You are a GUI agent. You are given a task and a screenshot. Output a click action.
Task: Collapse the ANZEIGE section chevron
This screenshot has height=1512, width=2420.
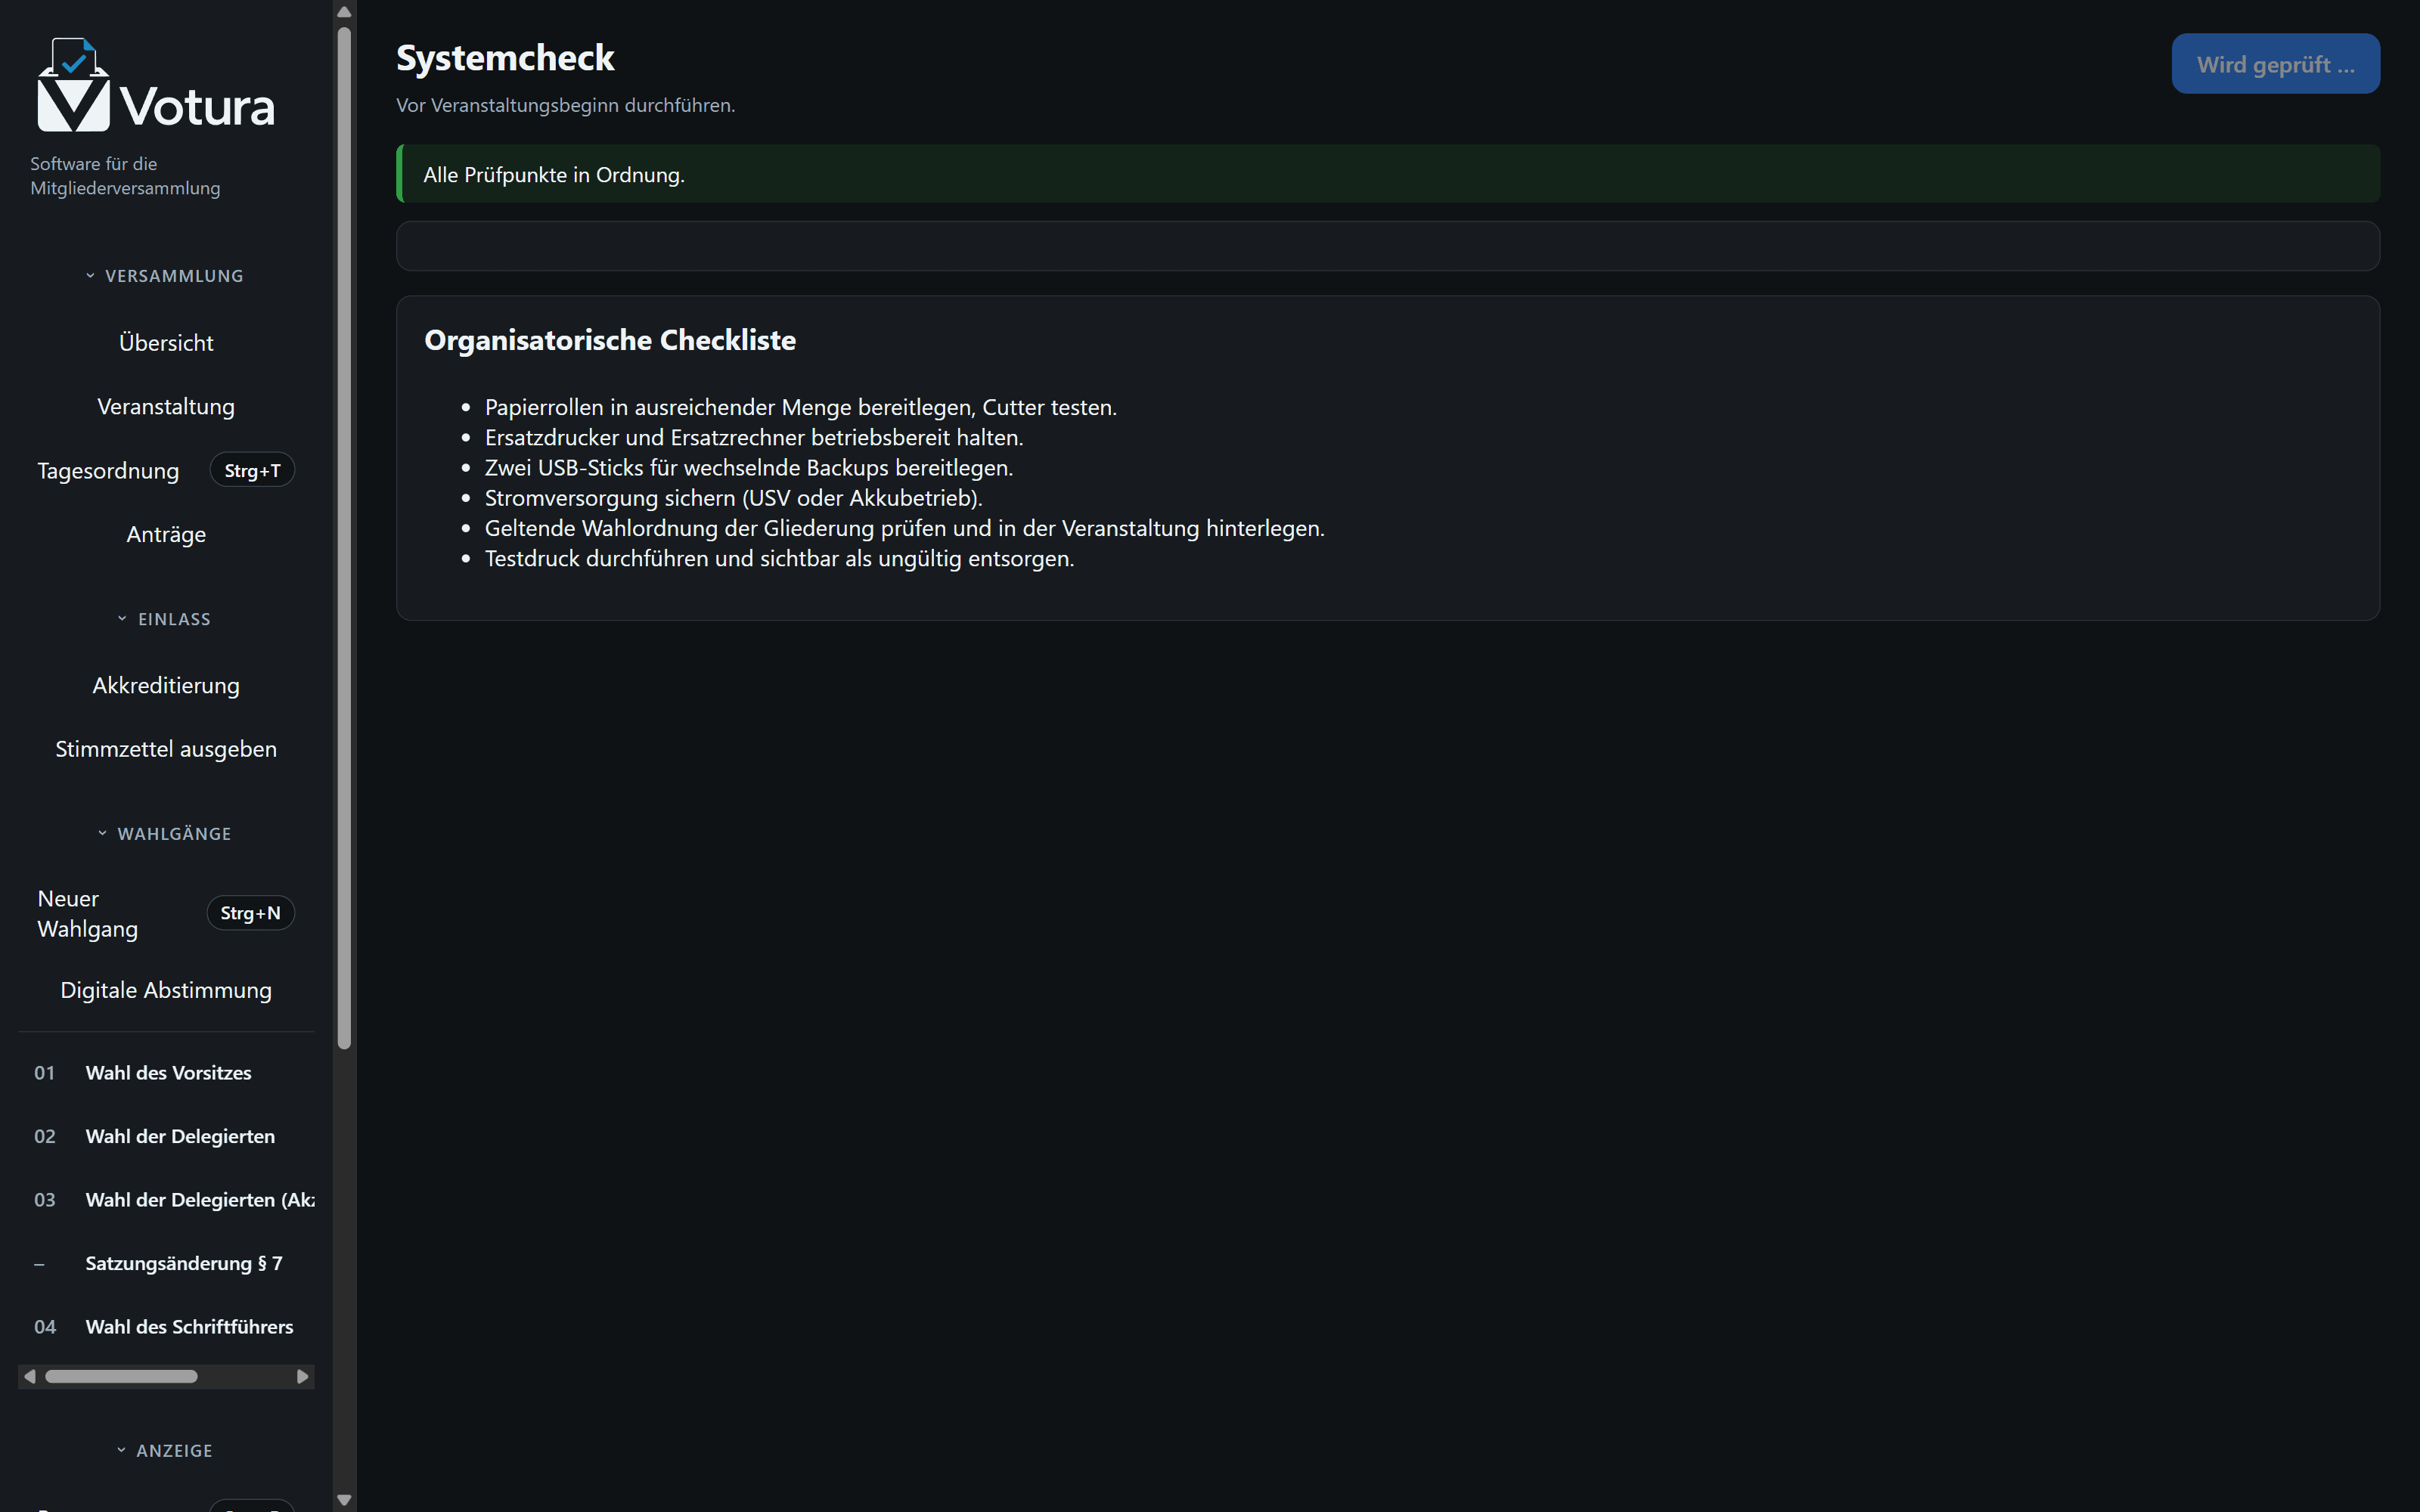tap(121, 1450)
